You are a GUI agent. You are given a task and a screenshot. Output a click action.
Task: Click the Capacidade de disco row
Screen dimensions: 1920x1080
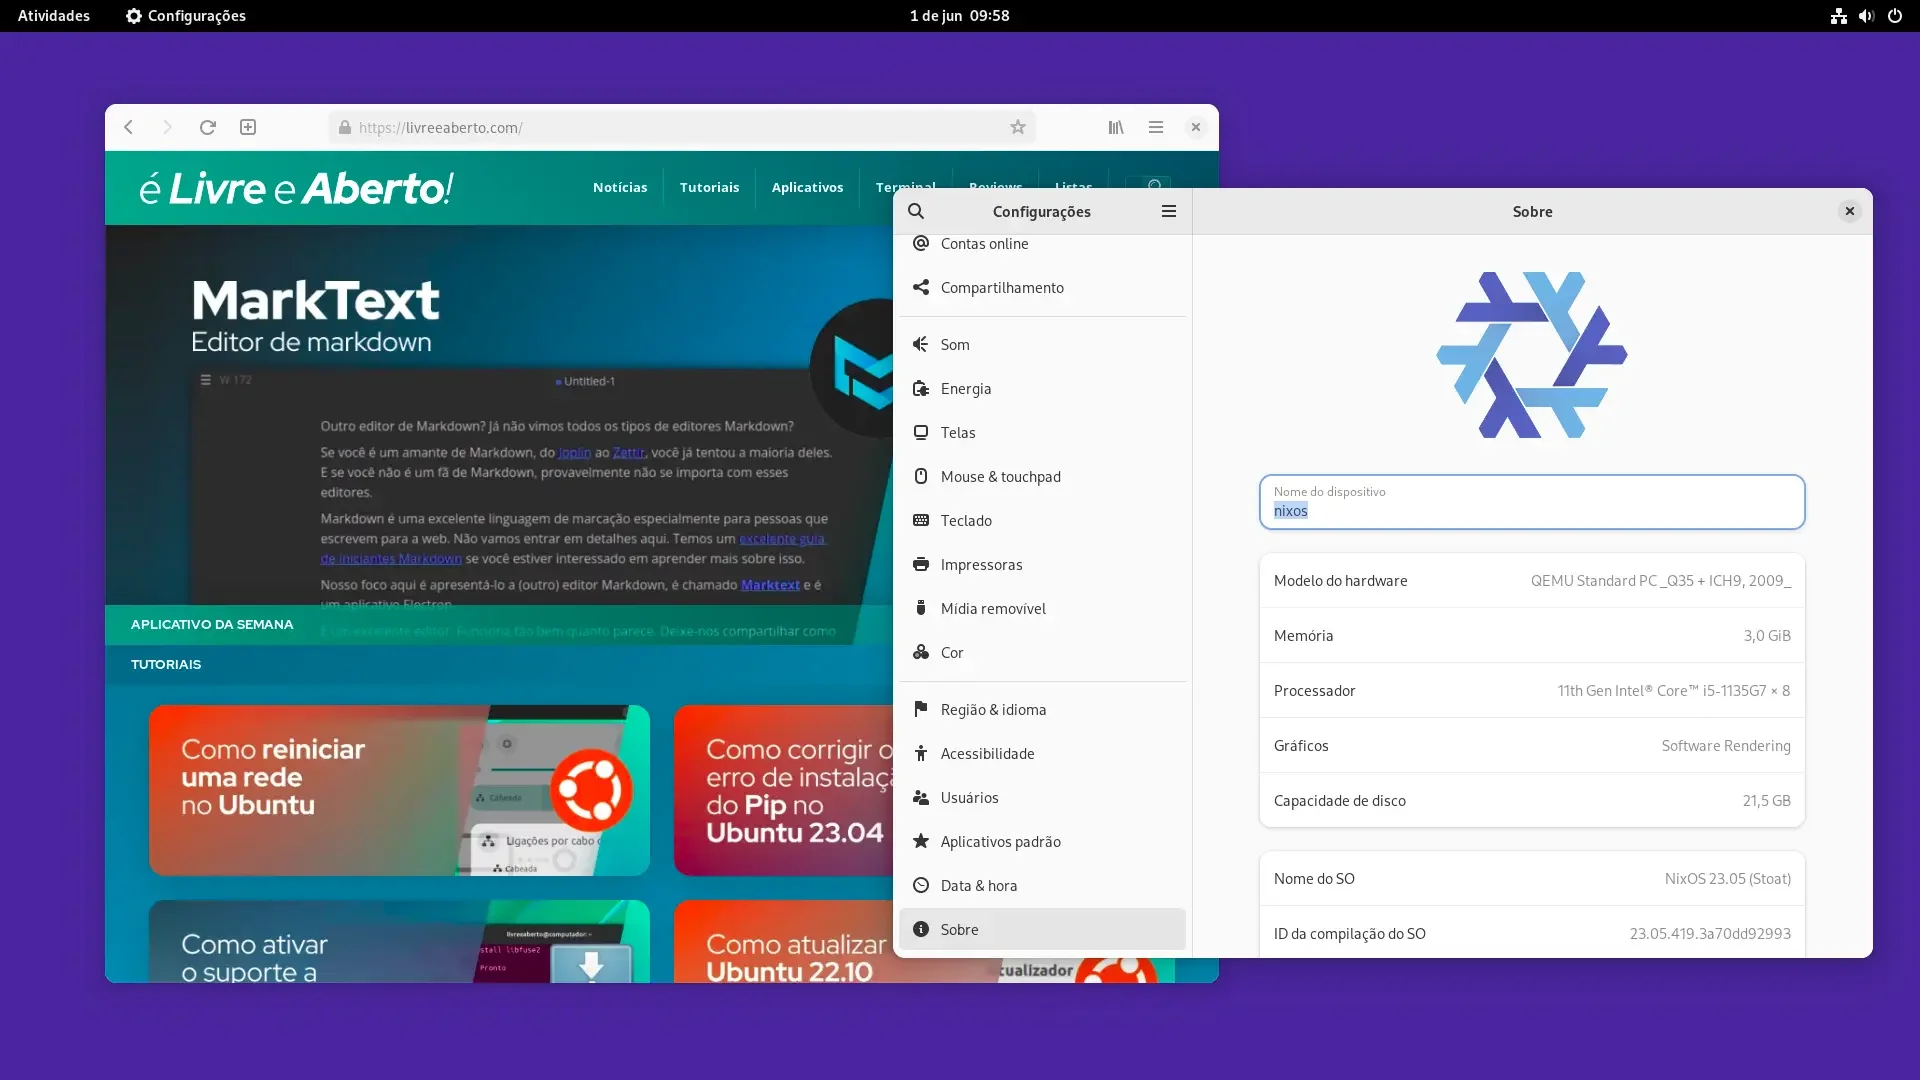[1532, 801]
